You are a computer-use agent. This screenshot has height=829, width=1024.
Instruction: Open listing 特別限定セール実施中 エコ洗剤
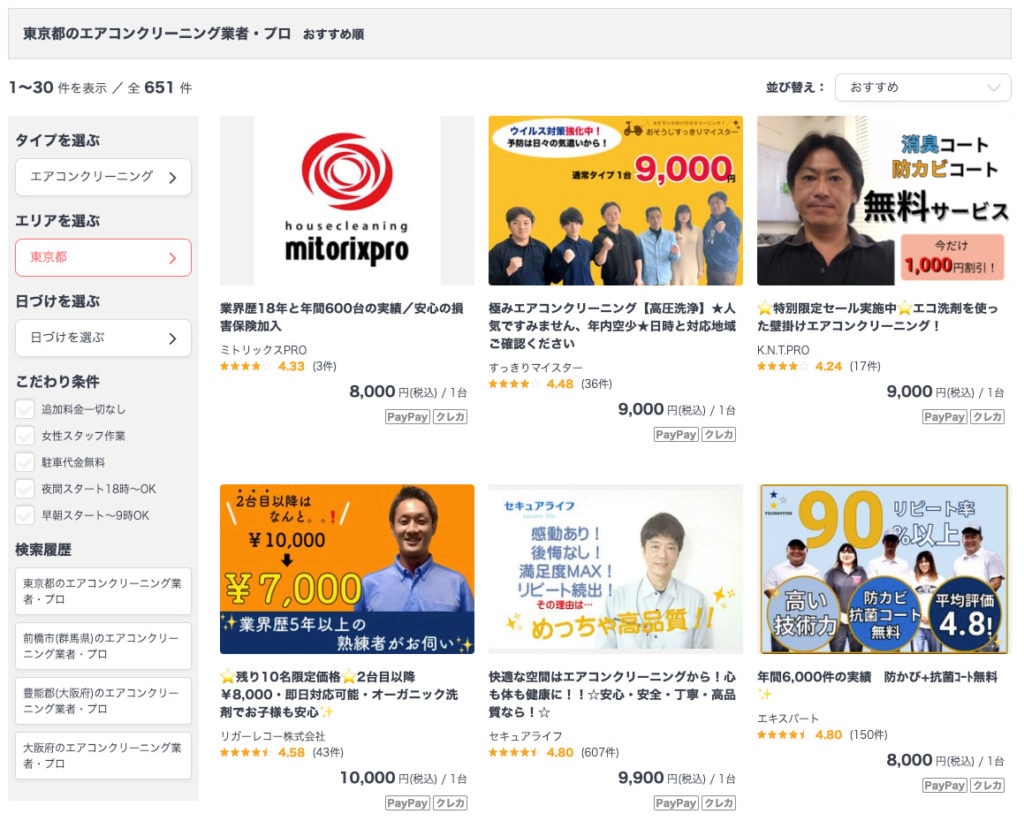[878, 317]
